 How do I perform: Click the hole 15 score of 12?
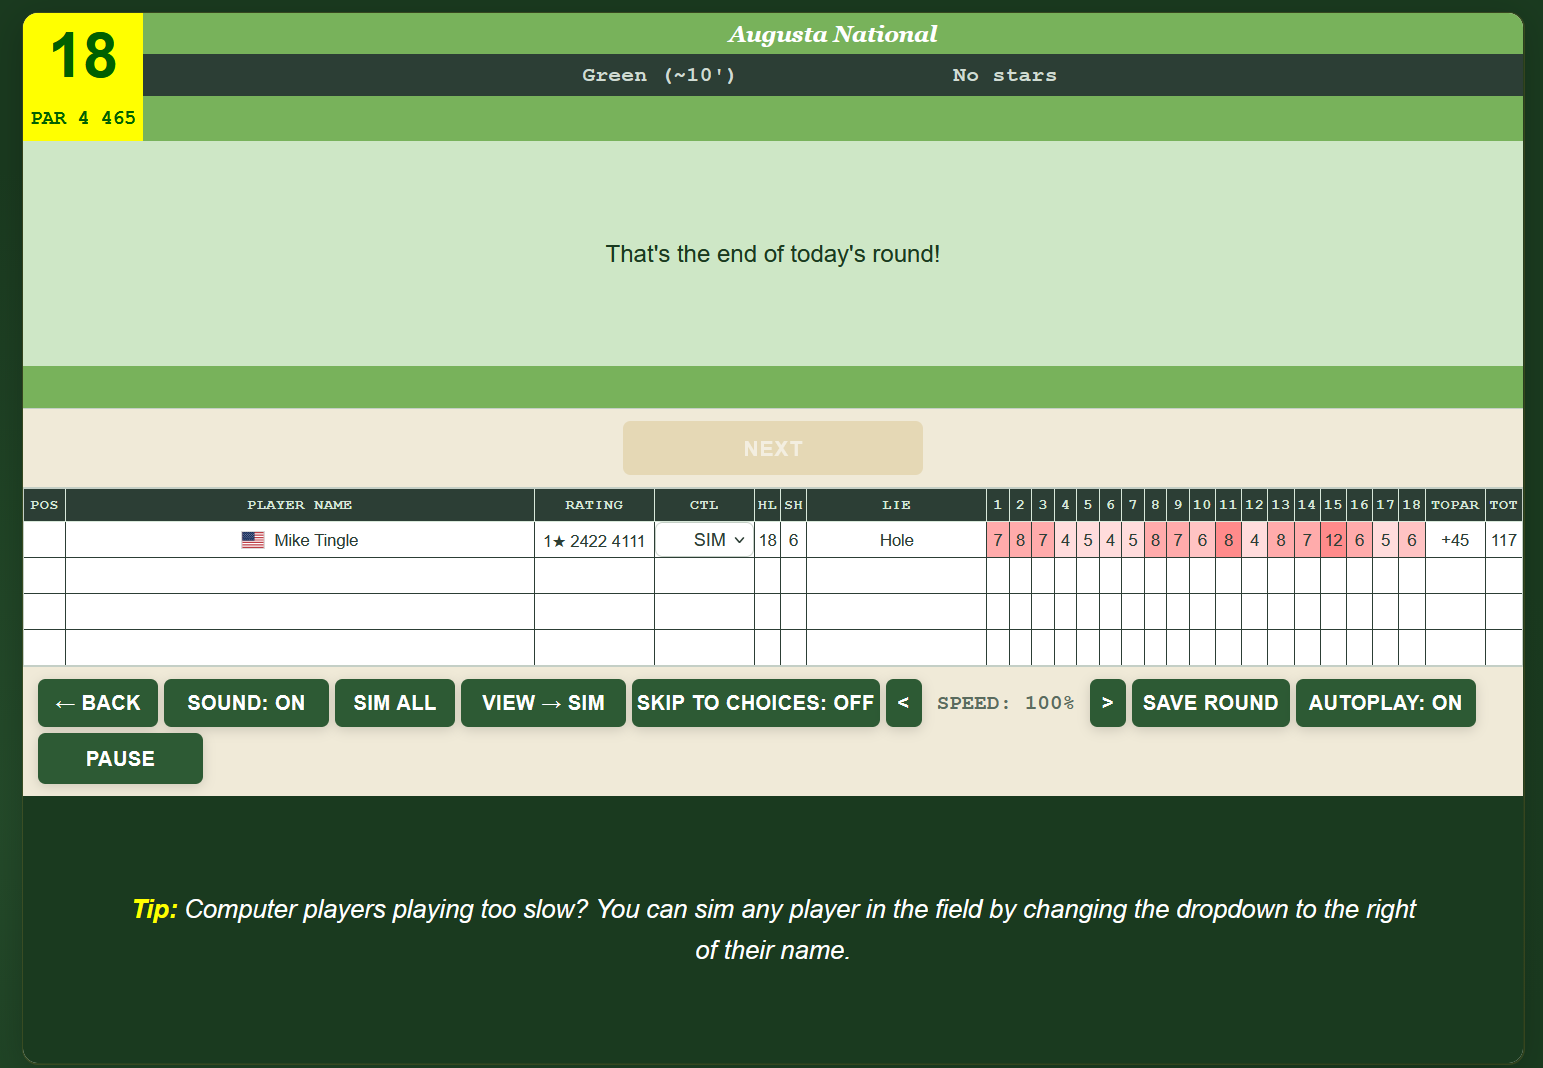click(1333, 540)
